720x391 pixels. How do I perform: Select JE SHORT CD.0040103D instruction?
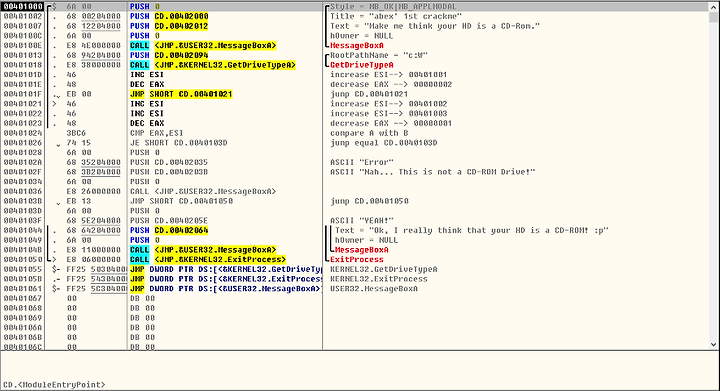(179, 143)
